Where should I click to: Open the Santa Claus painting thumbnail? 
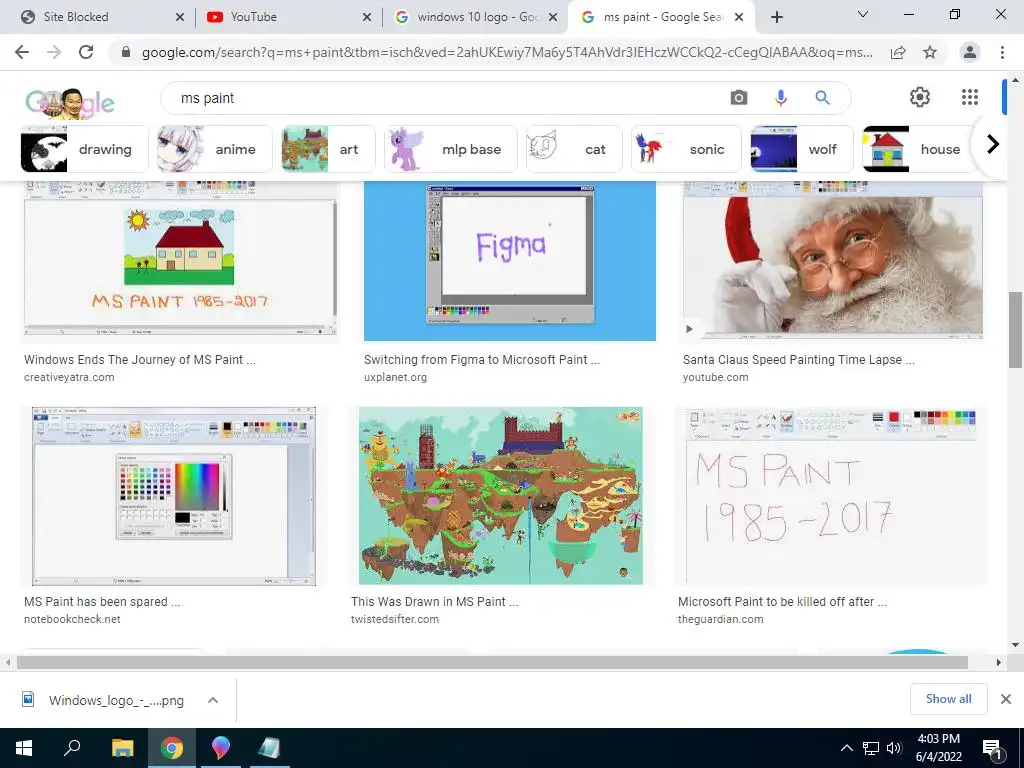[833, 261]
